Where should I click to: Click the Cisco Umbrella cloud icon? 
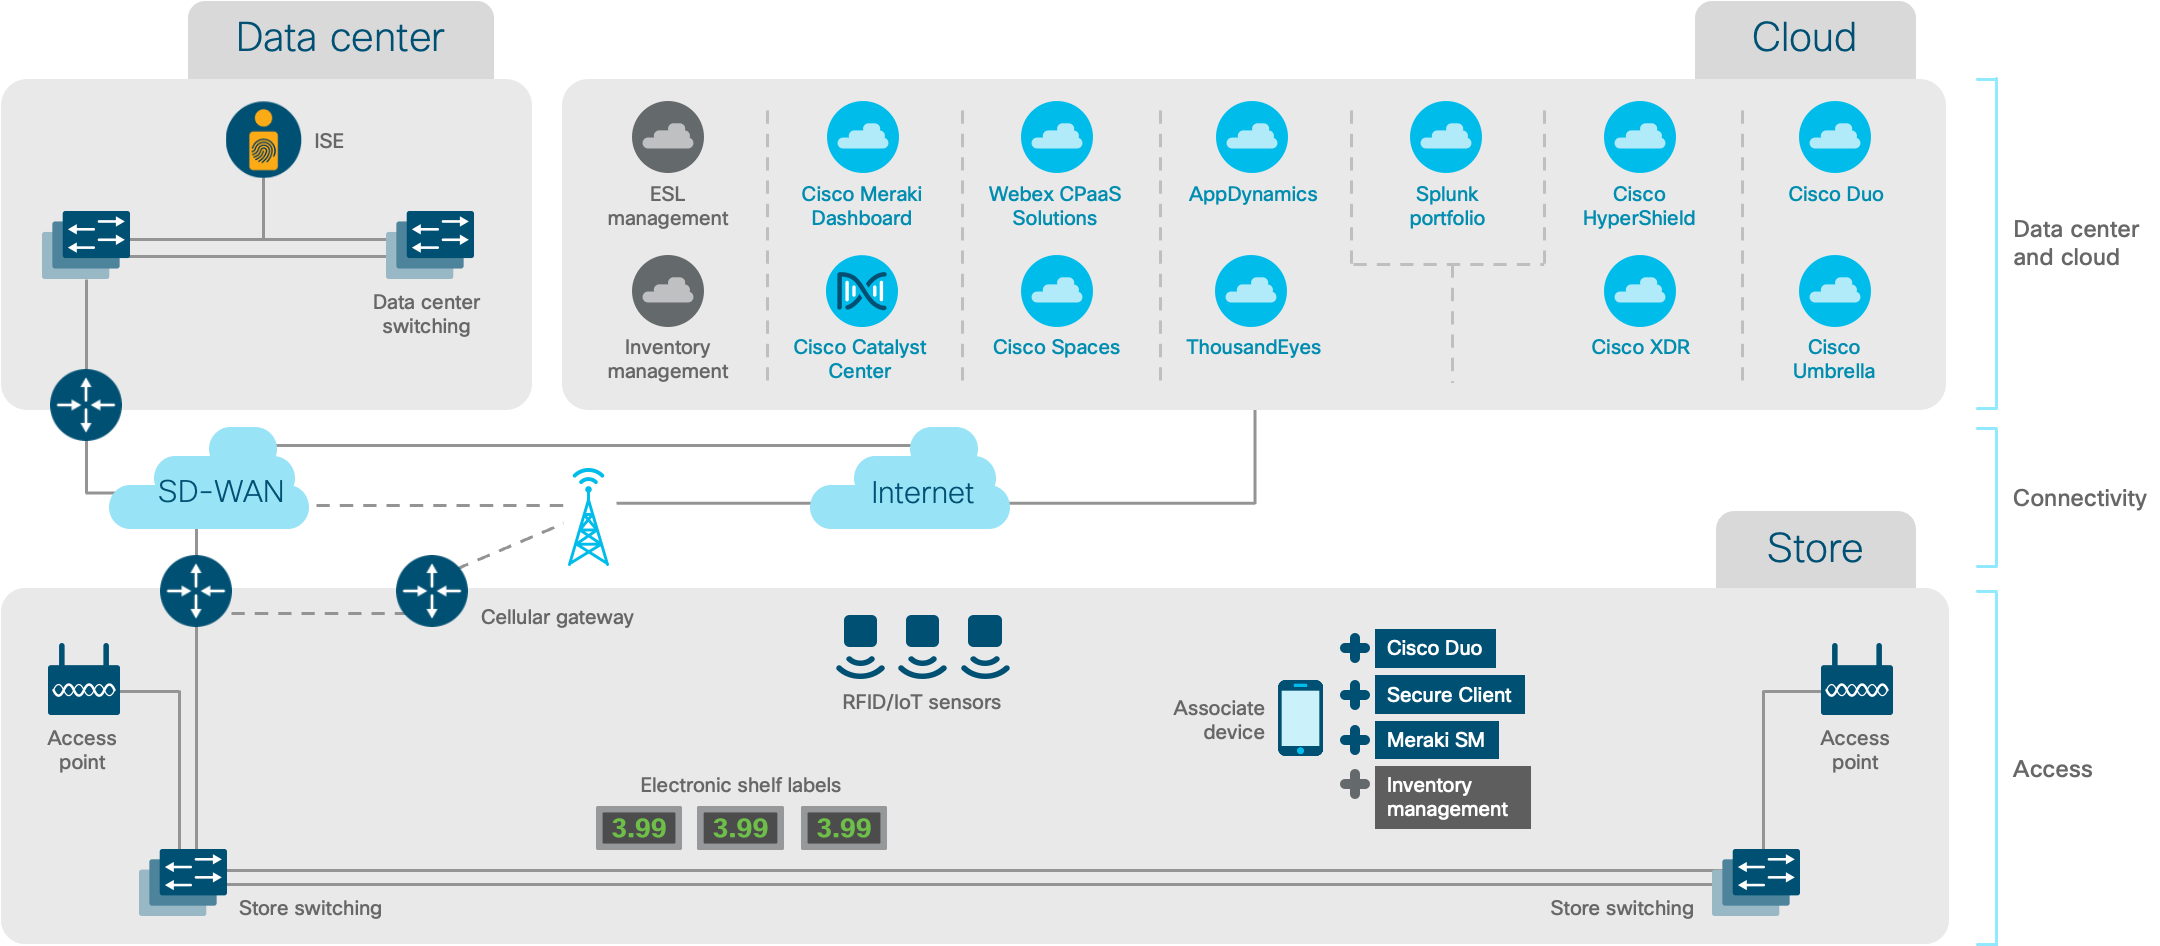click(1834, 291)
